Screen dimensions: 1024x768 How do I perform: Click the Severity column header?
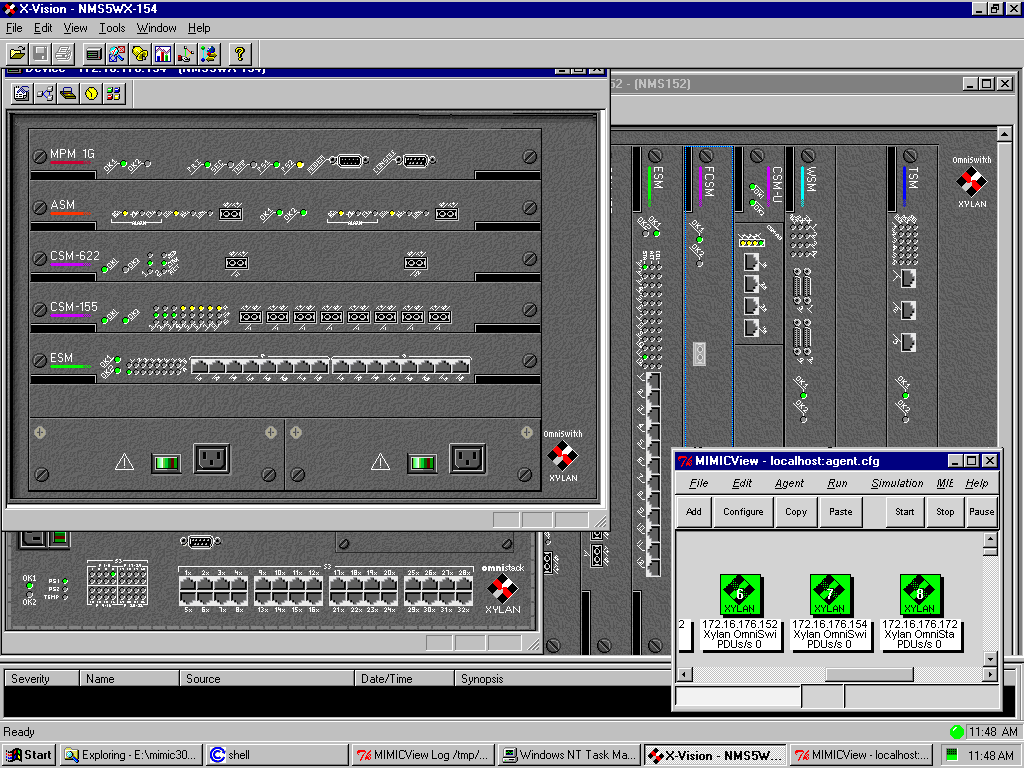pyautogui.click(x=42, y=679)
